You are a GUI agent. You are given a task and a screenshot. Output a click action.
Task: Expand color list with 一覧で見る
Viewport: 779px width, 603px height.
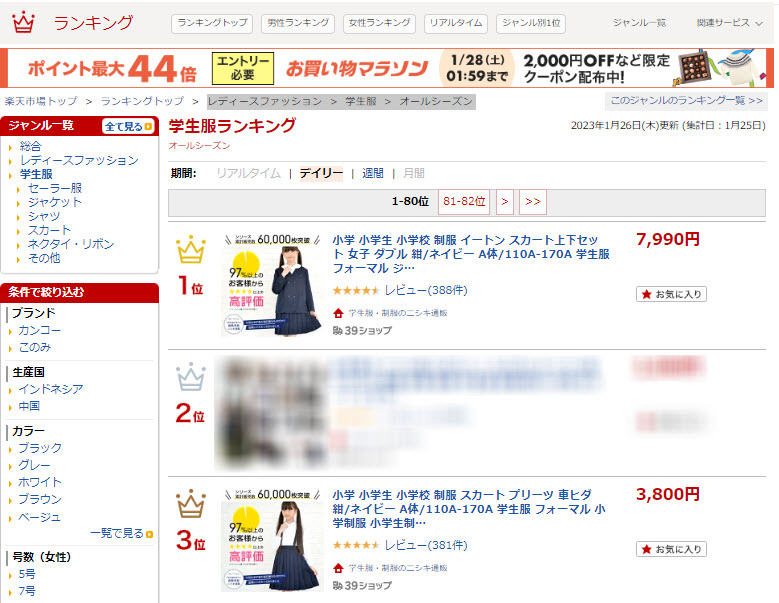click(x=122, y=533)
